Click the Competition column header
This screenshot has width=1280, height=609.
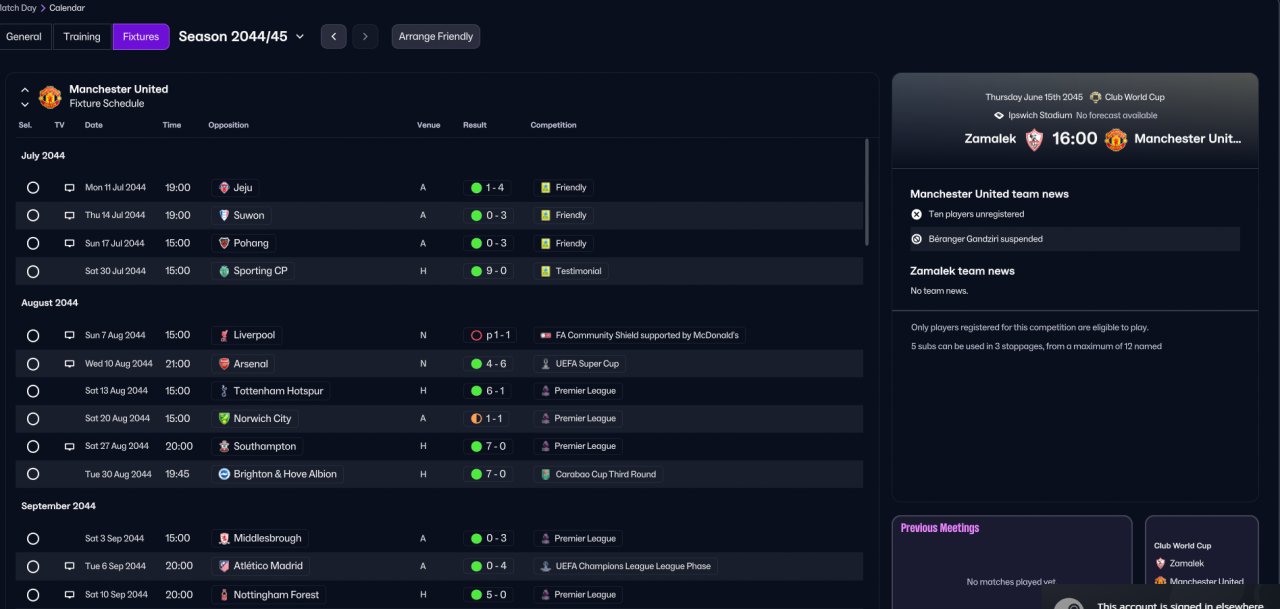tap(553, 125)
